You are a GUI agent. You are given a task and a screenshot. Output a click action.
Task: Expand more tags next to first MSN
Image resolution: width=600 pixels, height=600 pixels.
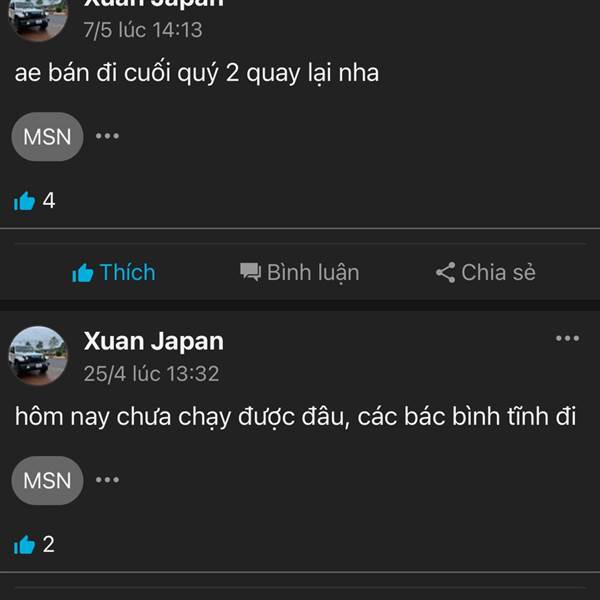coord(108,136)
